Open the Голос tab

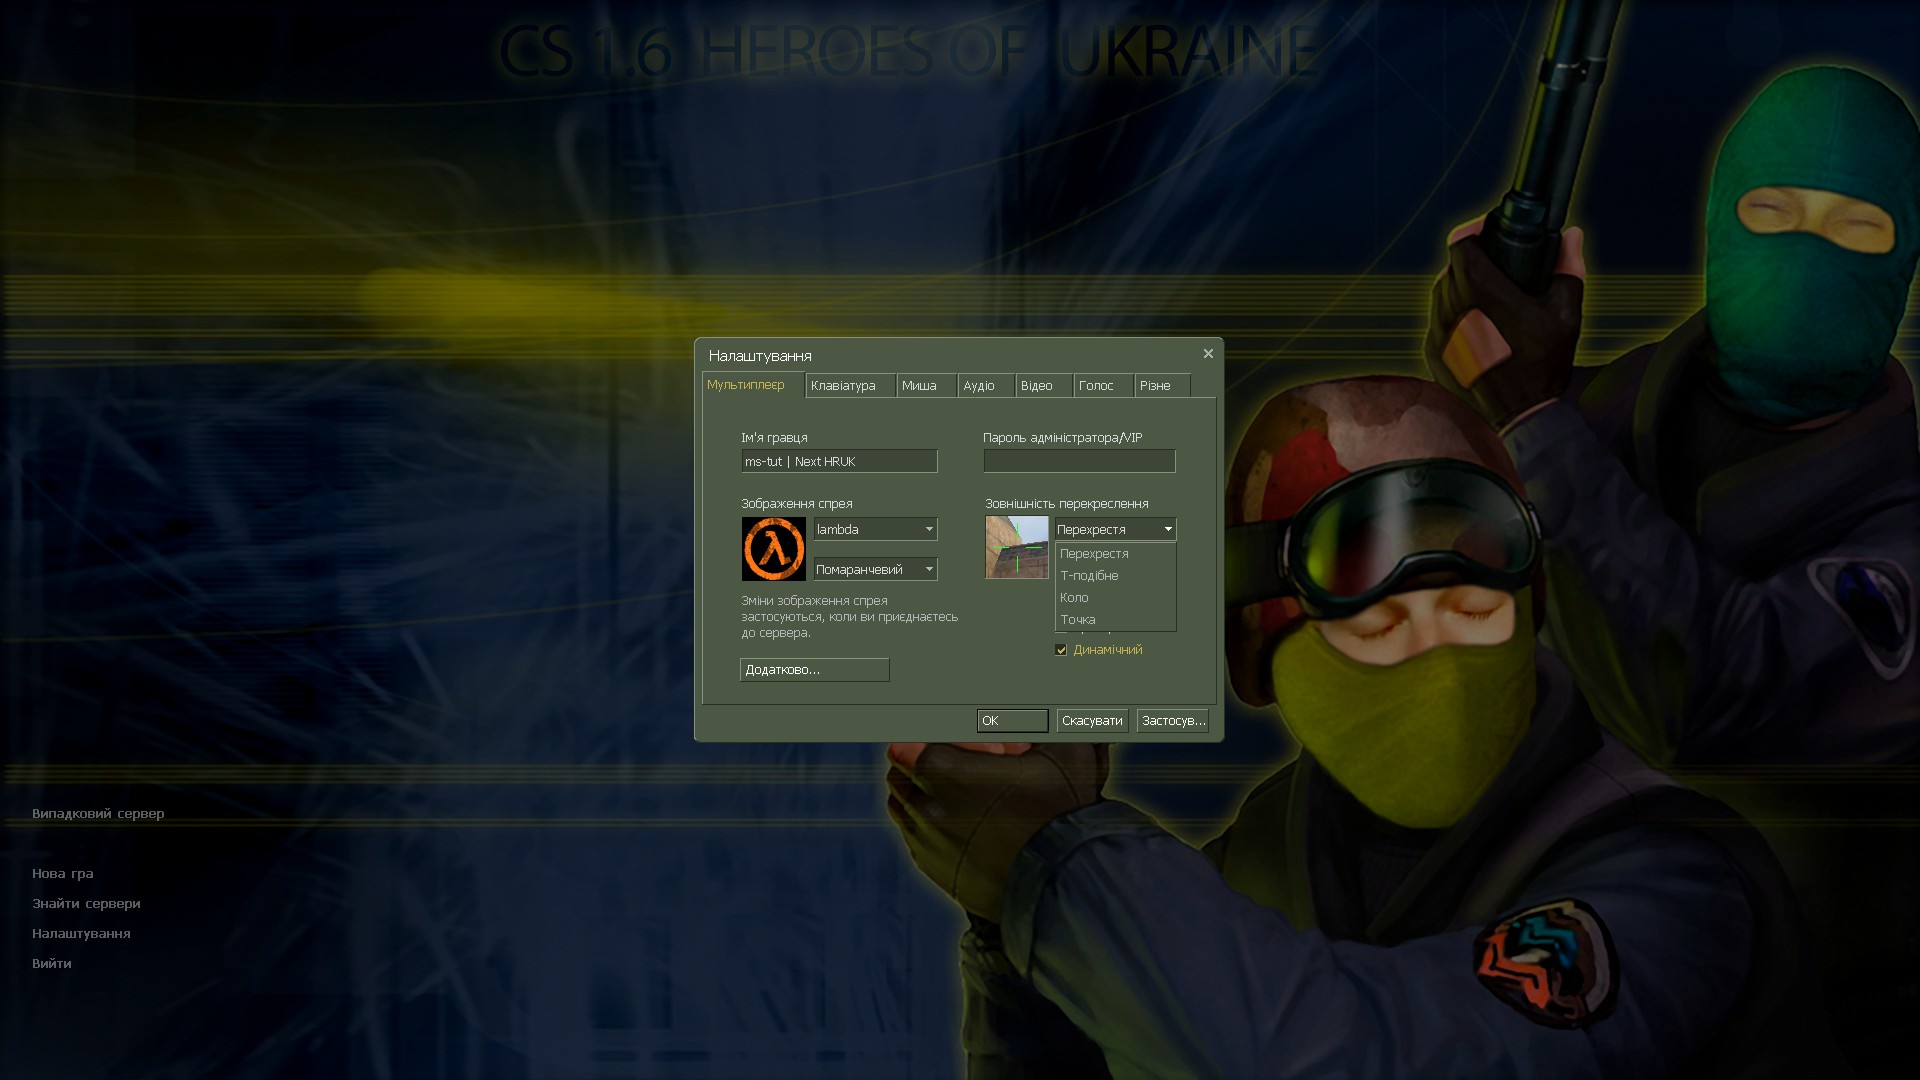pos(1103,386)
